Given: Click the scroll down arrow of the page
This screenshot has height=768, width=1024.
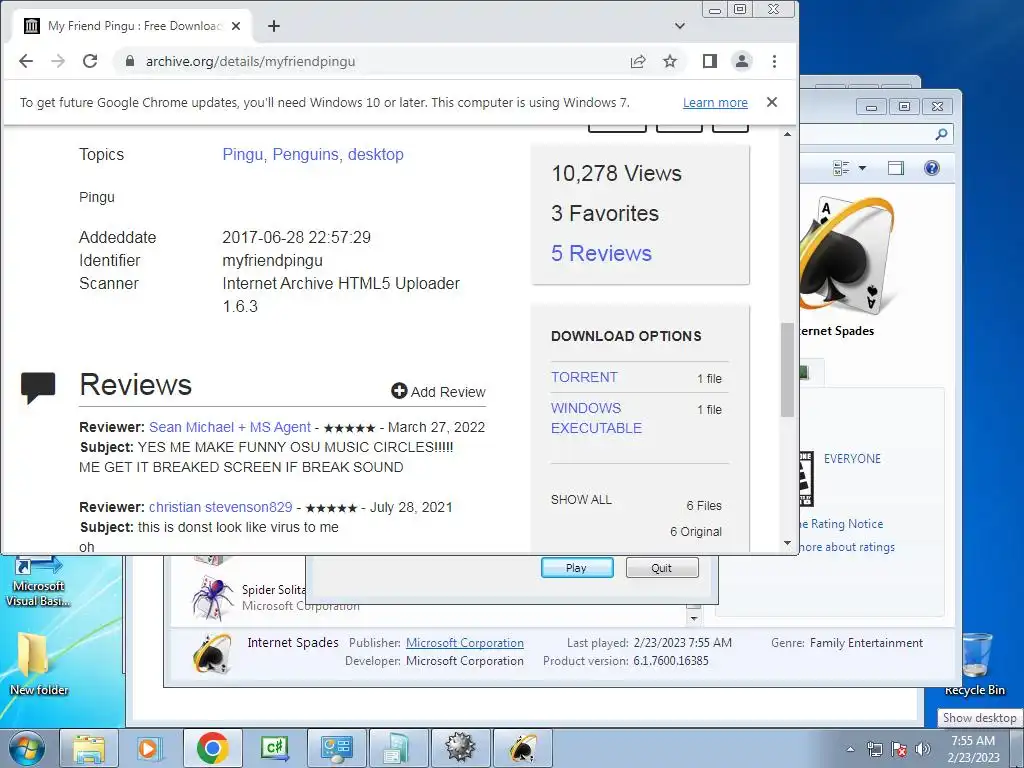Looking at the screenshot, I should (788, 543).
